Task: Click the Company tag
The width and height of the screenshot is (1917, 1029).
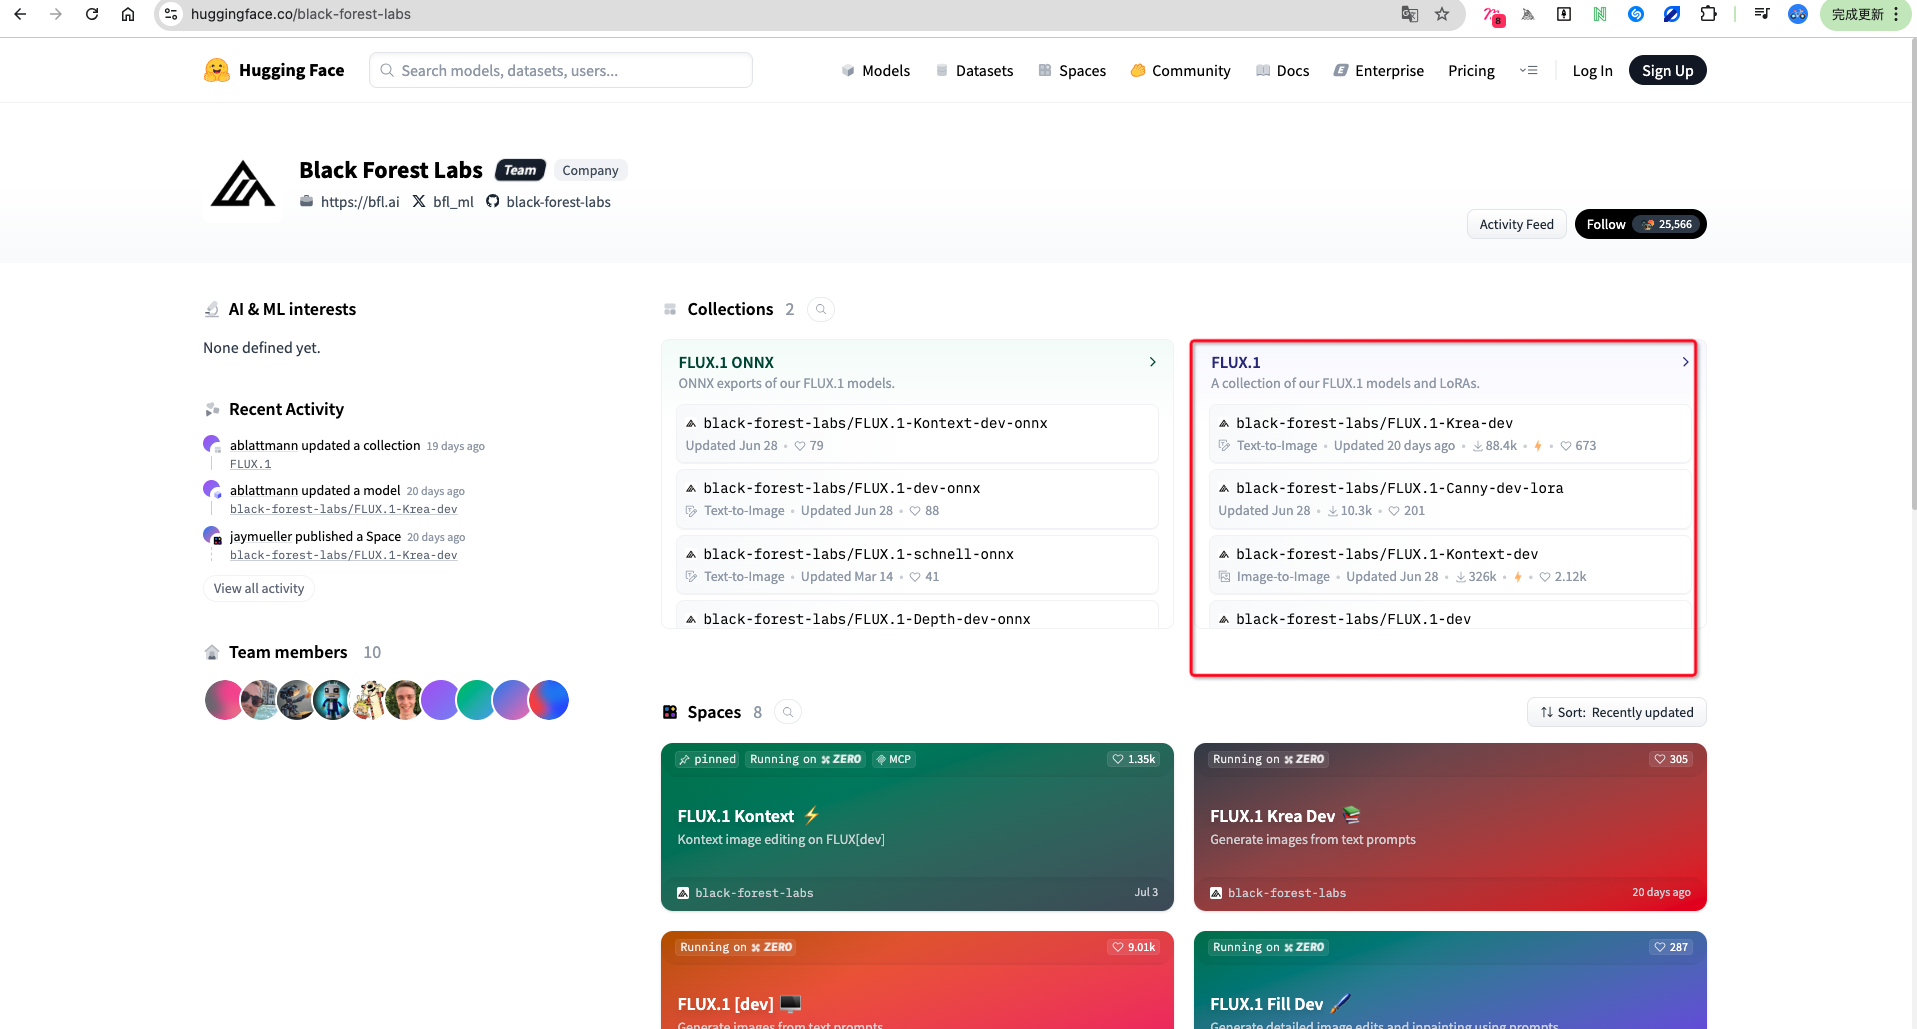Action: [590, 170]
